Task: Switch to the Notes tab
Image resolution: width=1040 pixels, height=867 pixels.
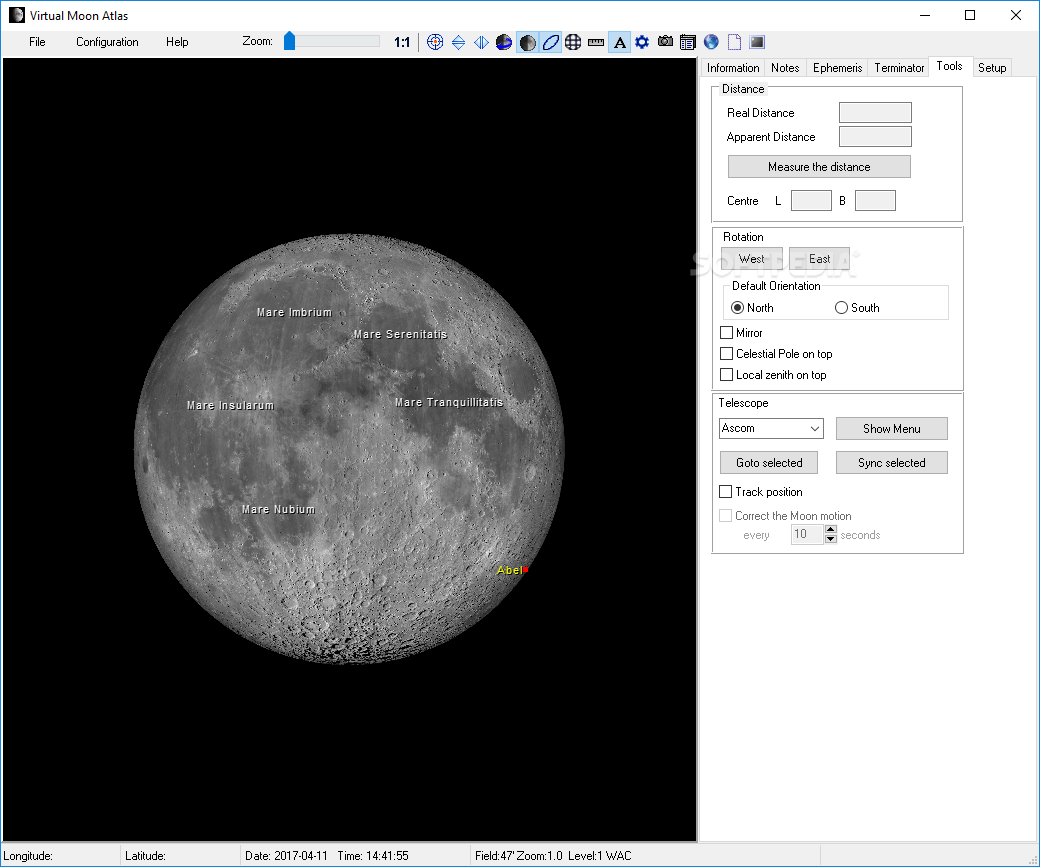Action: (785, 68)
